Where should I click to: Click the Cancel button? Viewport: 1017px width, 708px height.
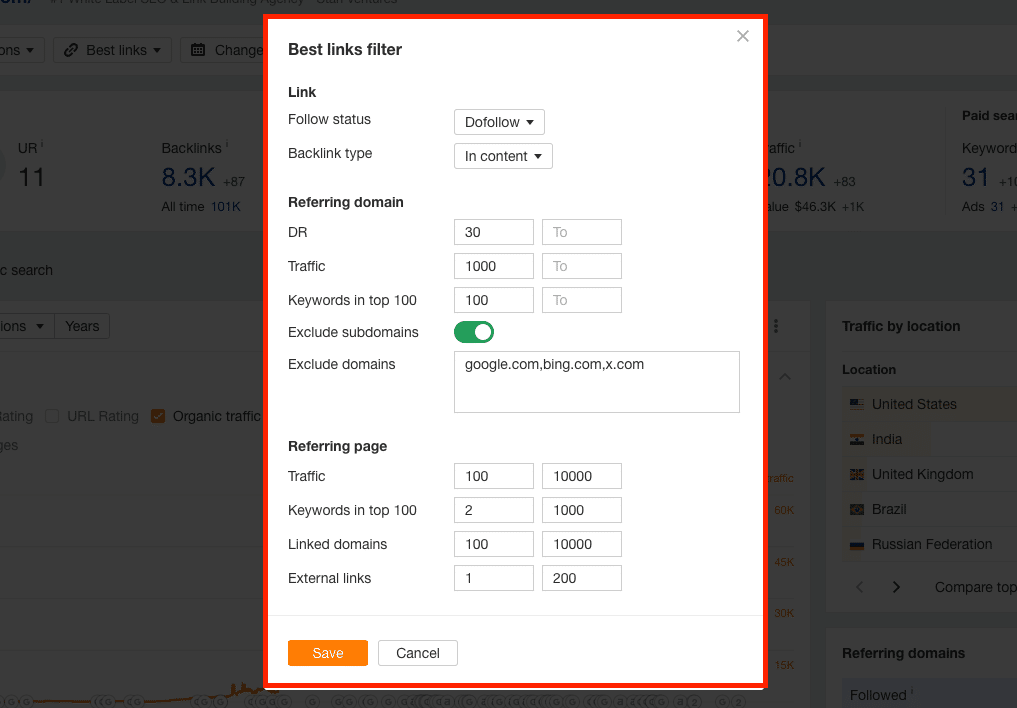coord(418,653)
